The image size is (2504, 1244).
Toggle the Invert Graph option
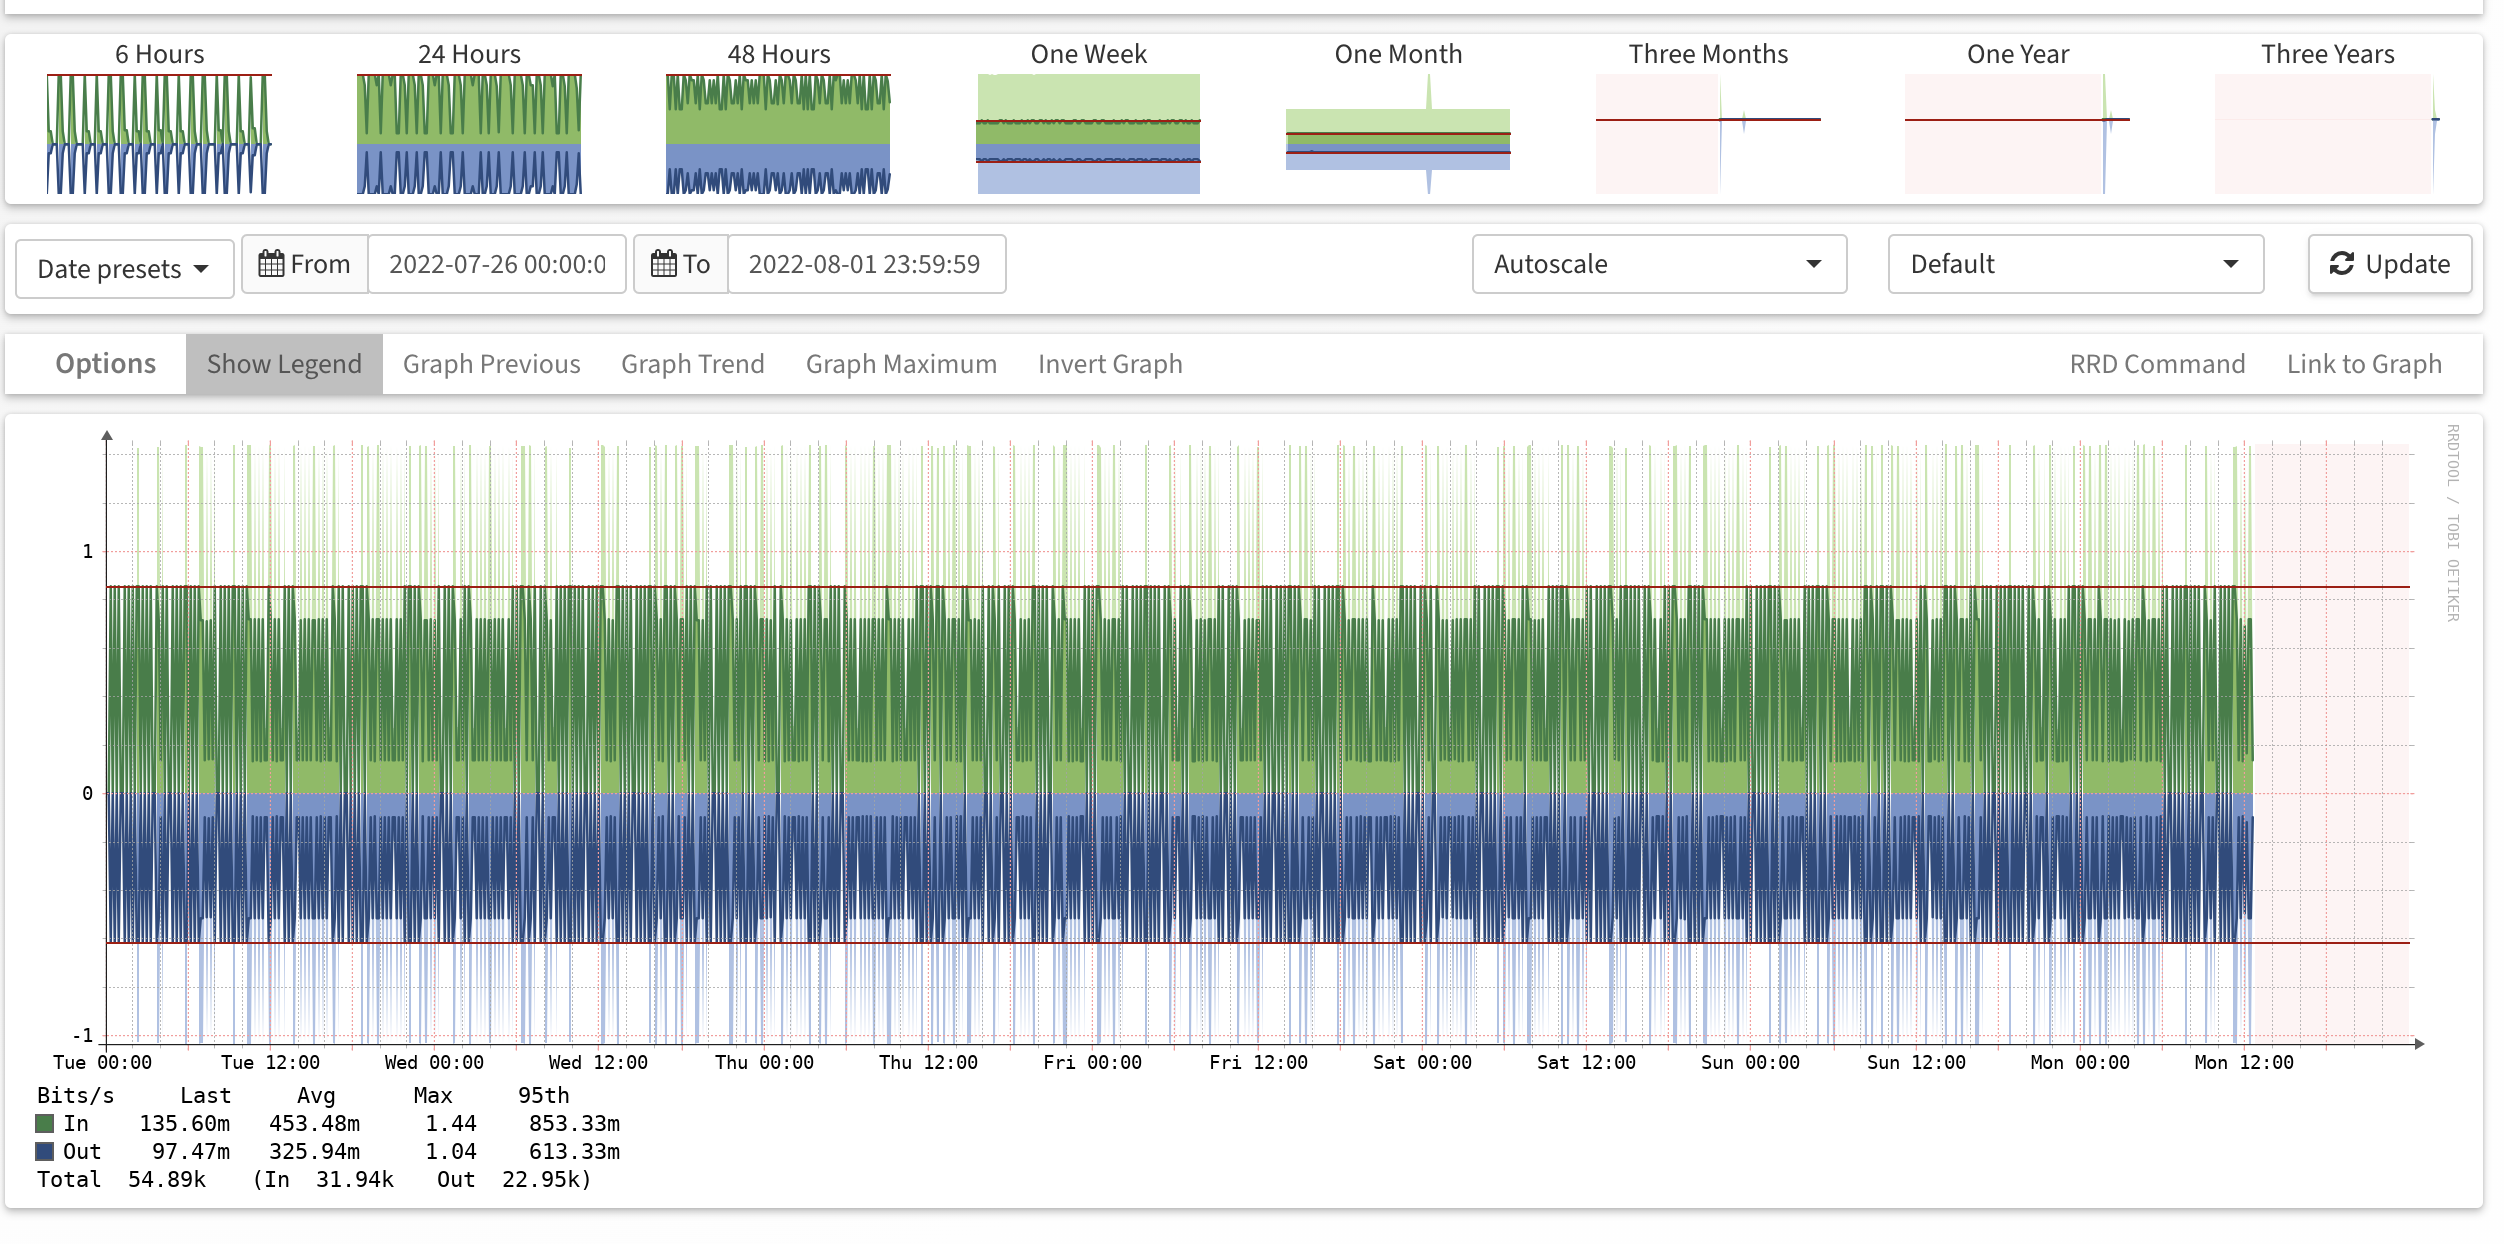(1110, 364)
